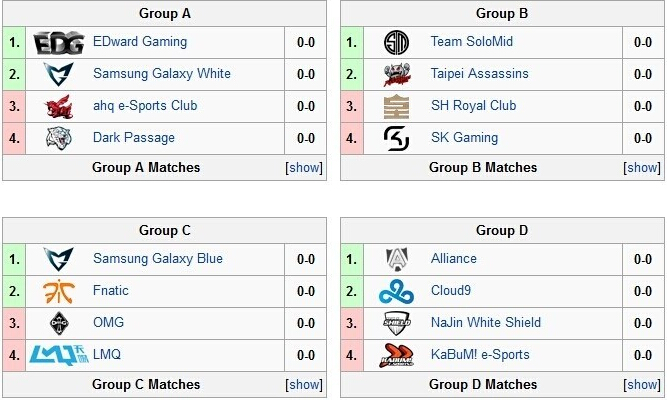The height and width of the screenshot is (400, 667).
Task: Click the KaBuM! e-Sports logo icon
Action: point(396,355)
